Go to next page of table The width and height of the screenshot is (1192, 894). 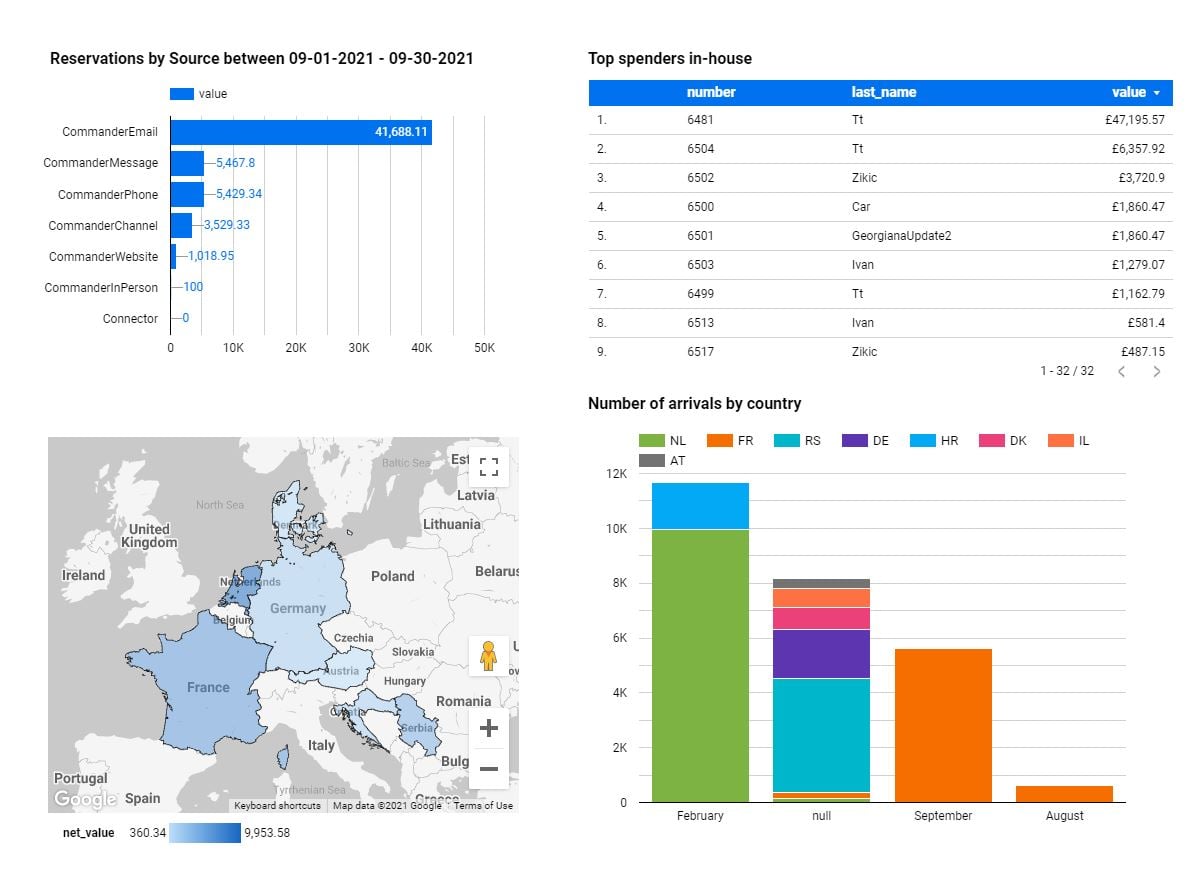point(1157,371)
